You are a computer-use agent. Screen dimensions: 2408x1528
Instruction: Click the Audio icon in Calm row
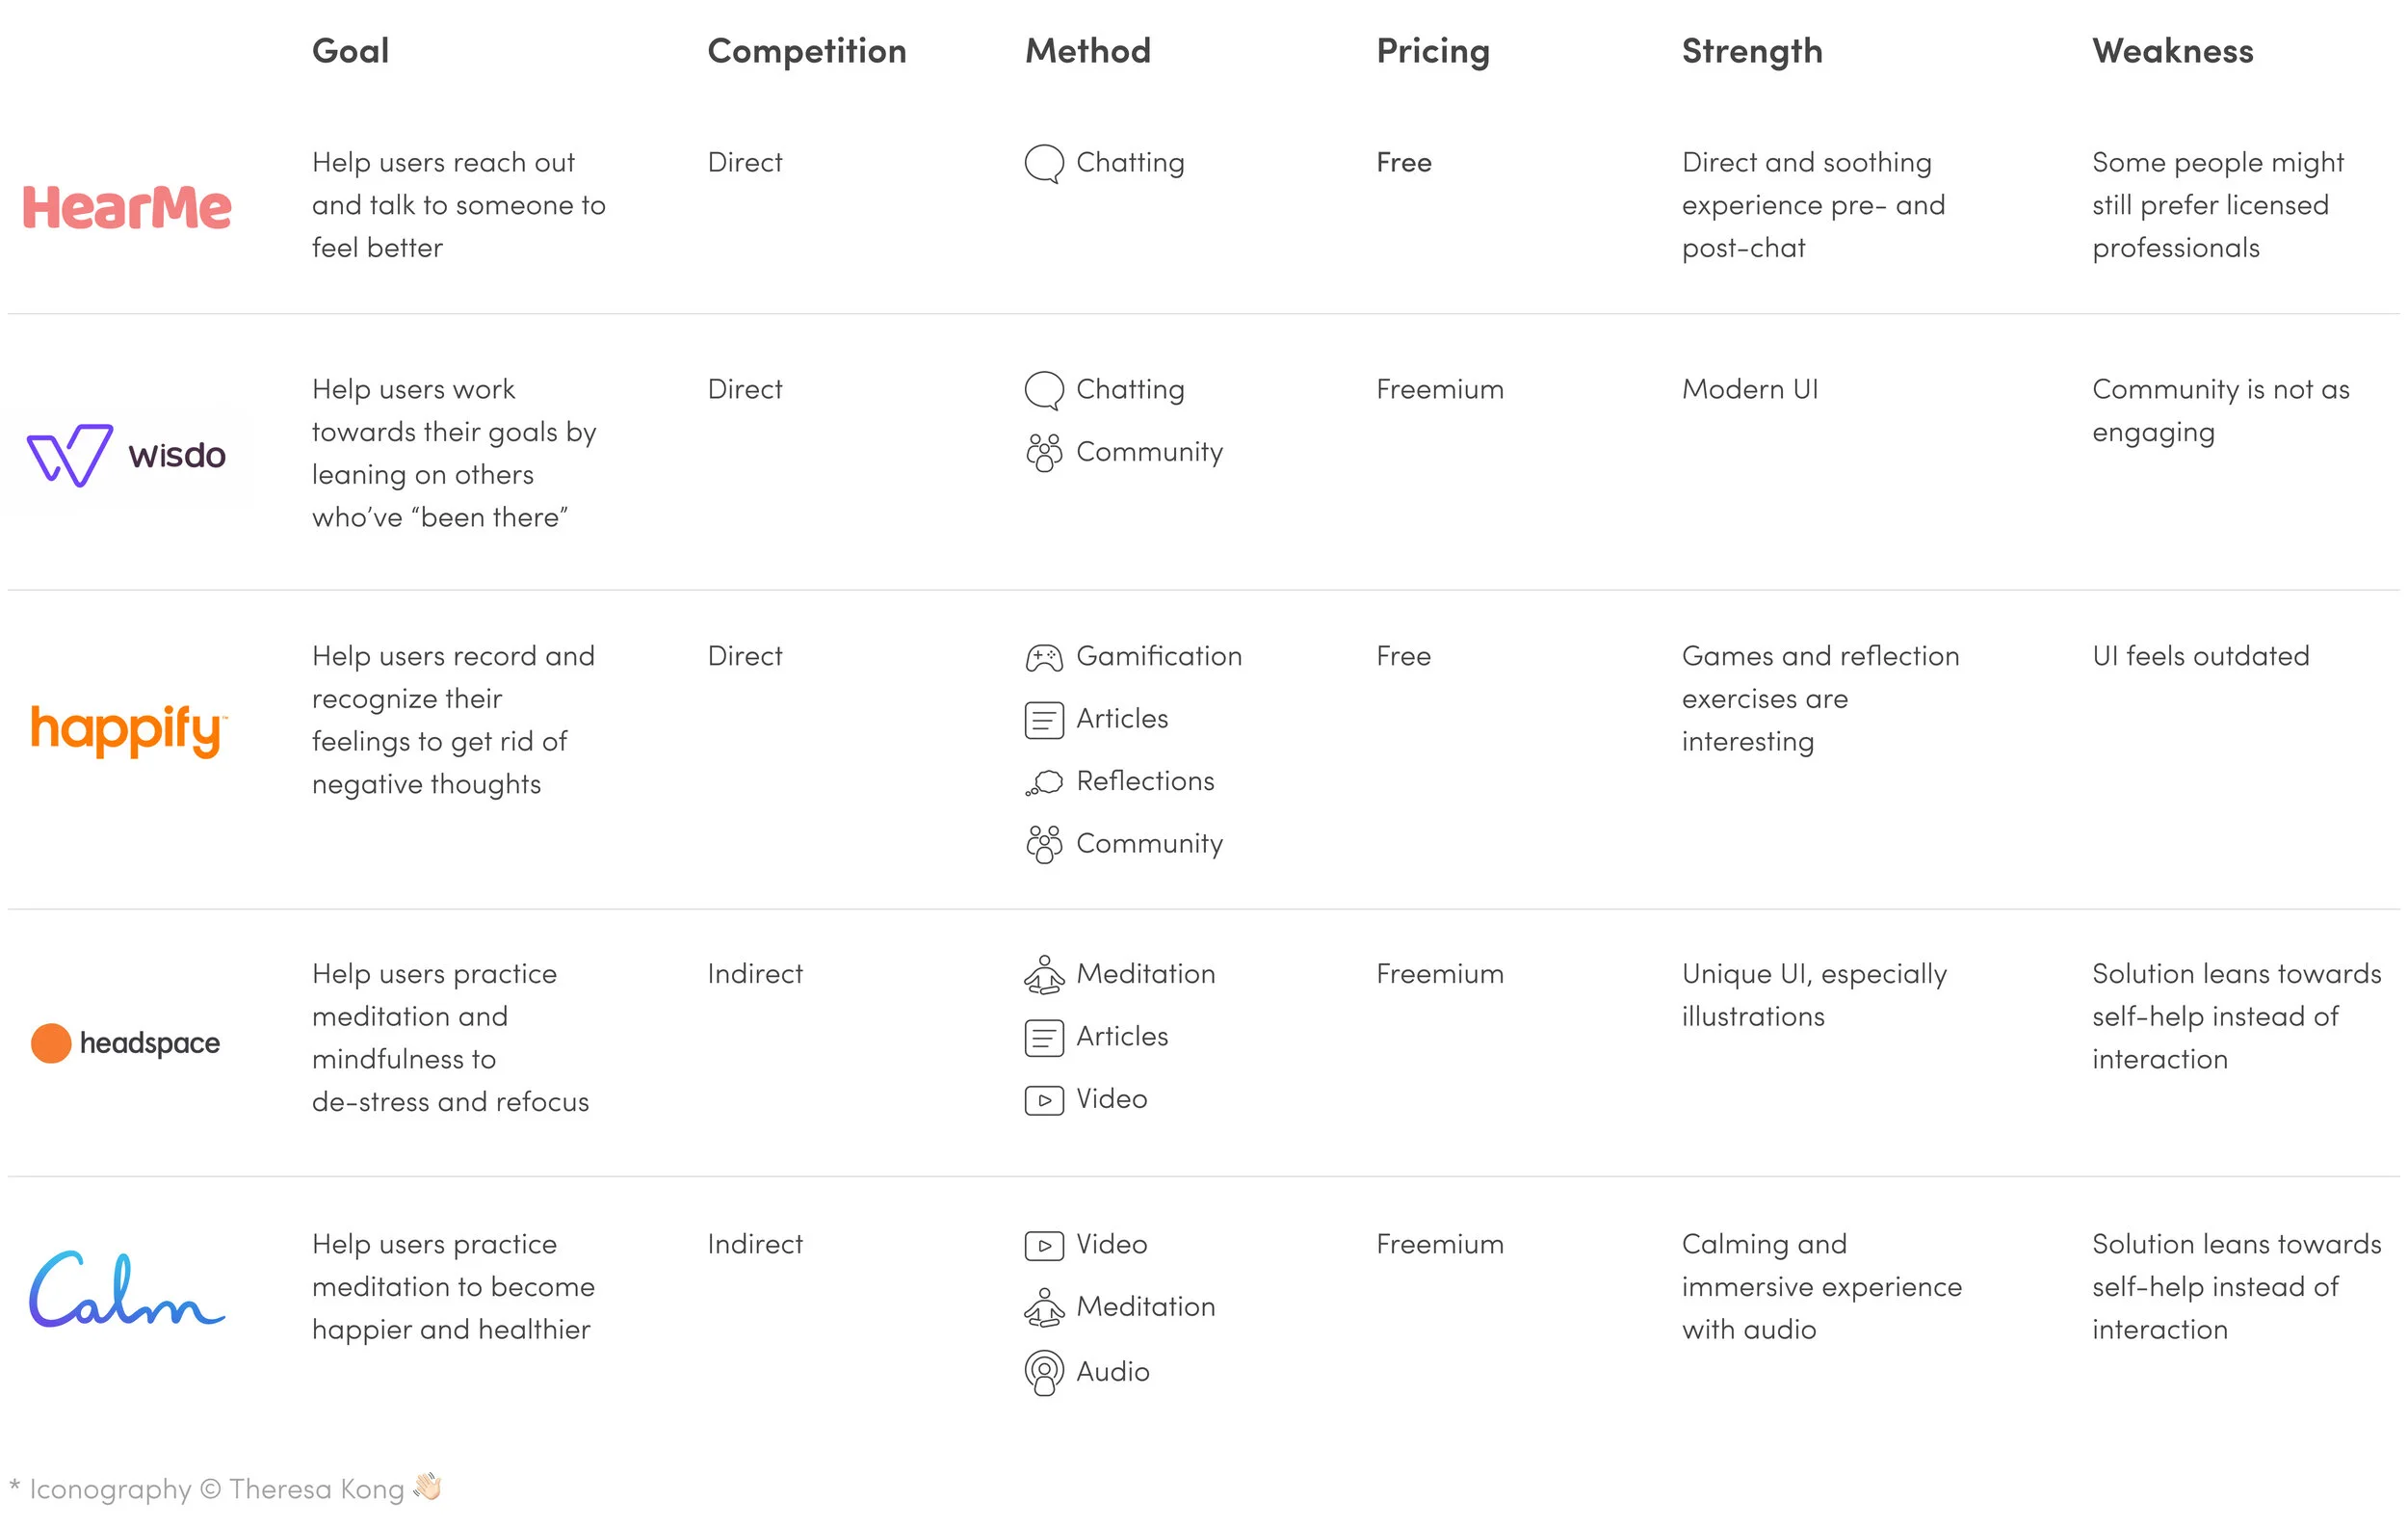coord(1044,1373)
